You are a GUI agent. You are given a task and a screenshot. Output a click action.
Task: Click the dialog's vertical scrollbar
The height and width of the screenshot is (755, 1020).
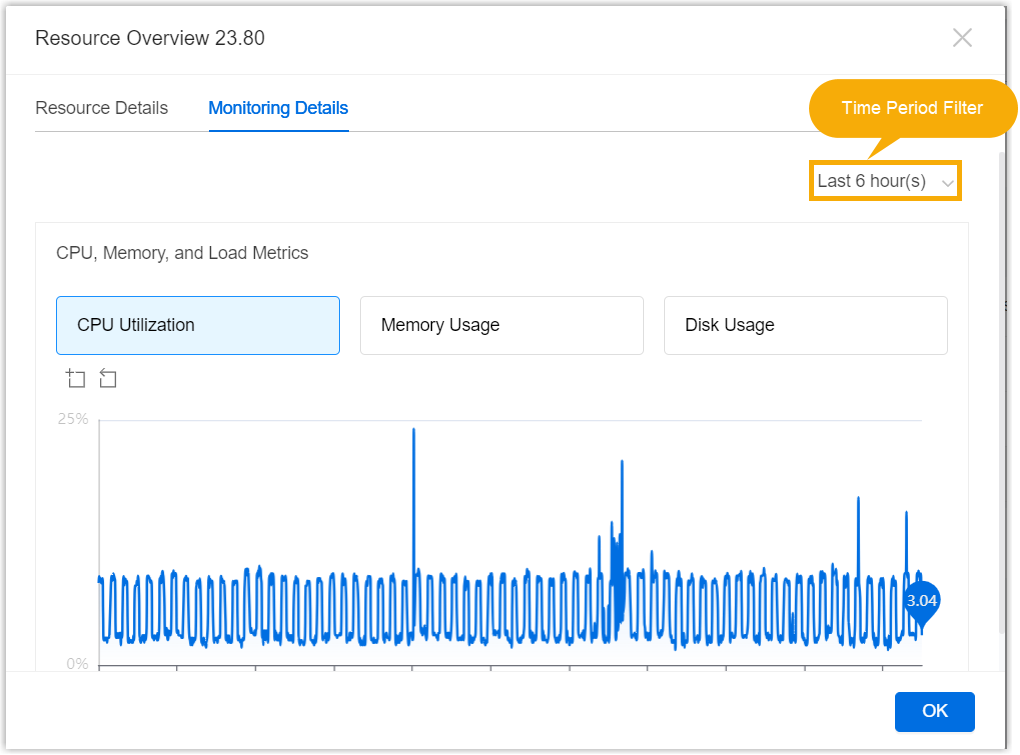click(1001, 390)
